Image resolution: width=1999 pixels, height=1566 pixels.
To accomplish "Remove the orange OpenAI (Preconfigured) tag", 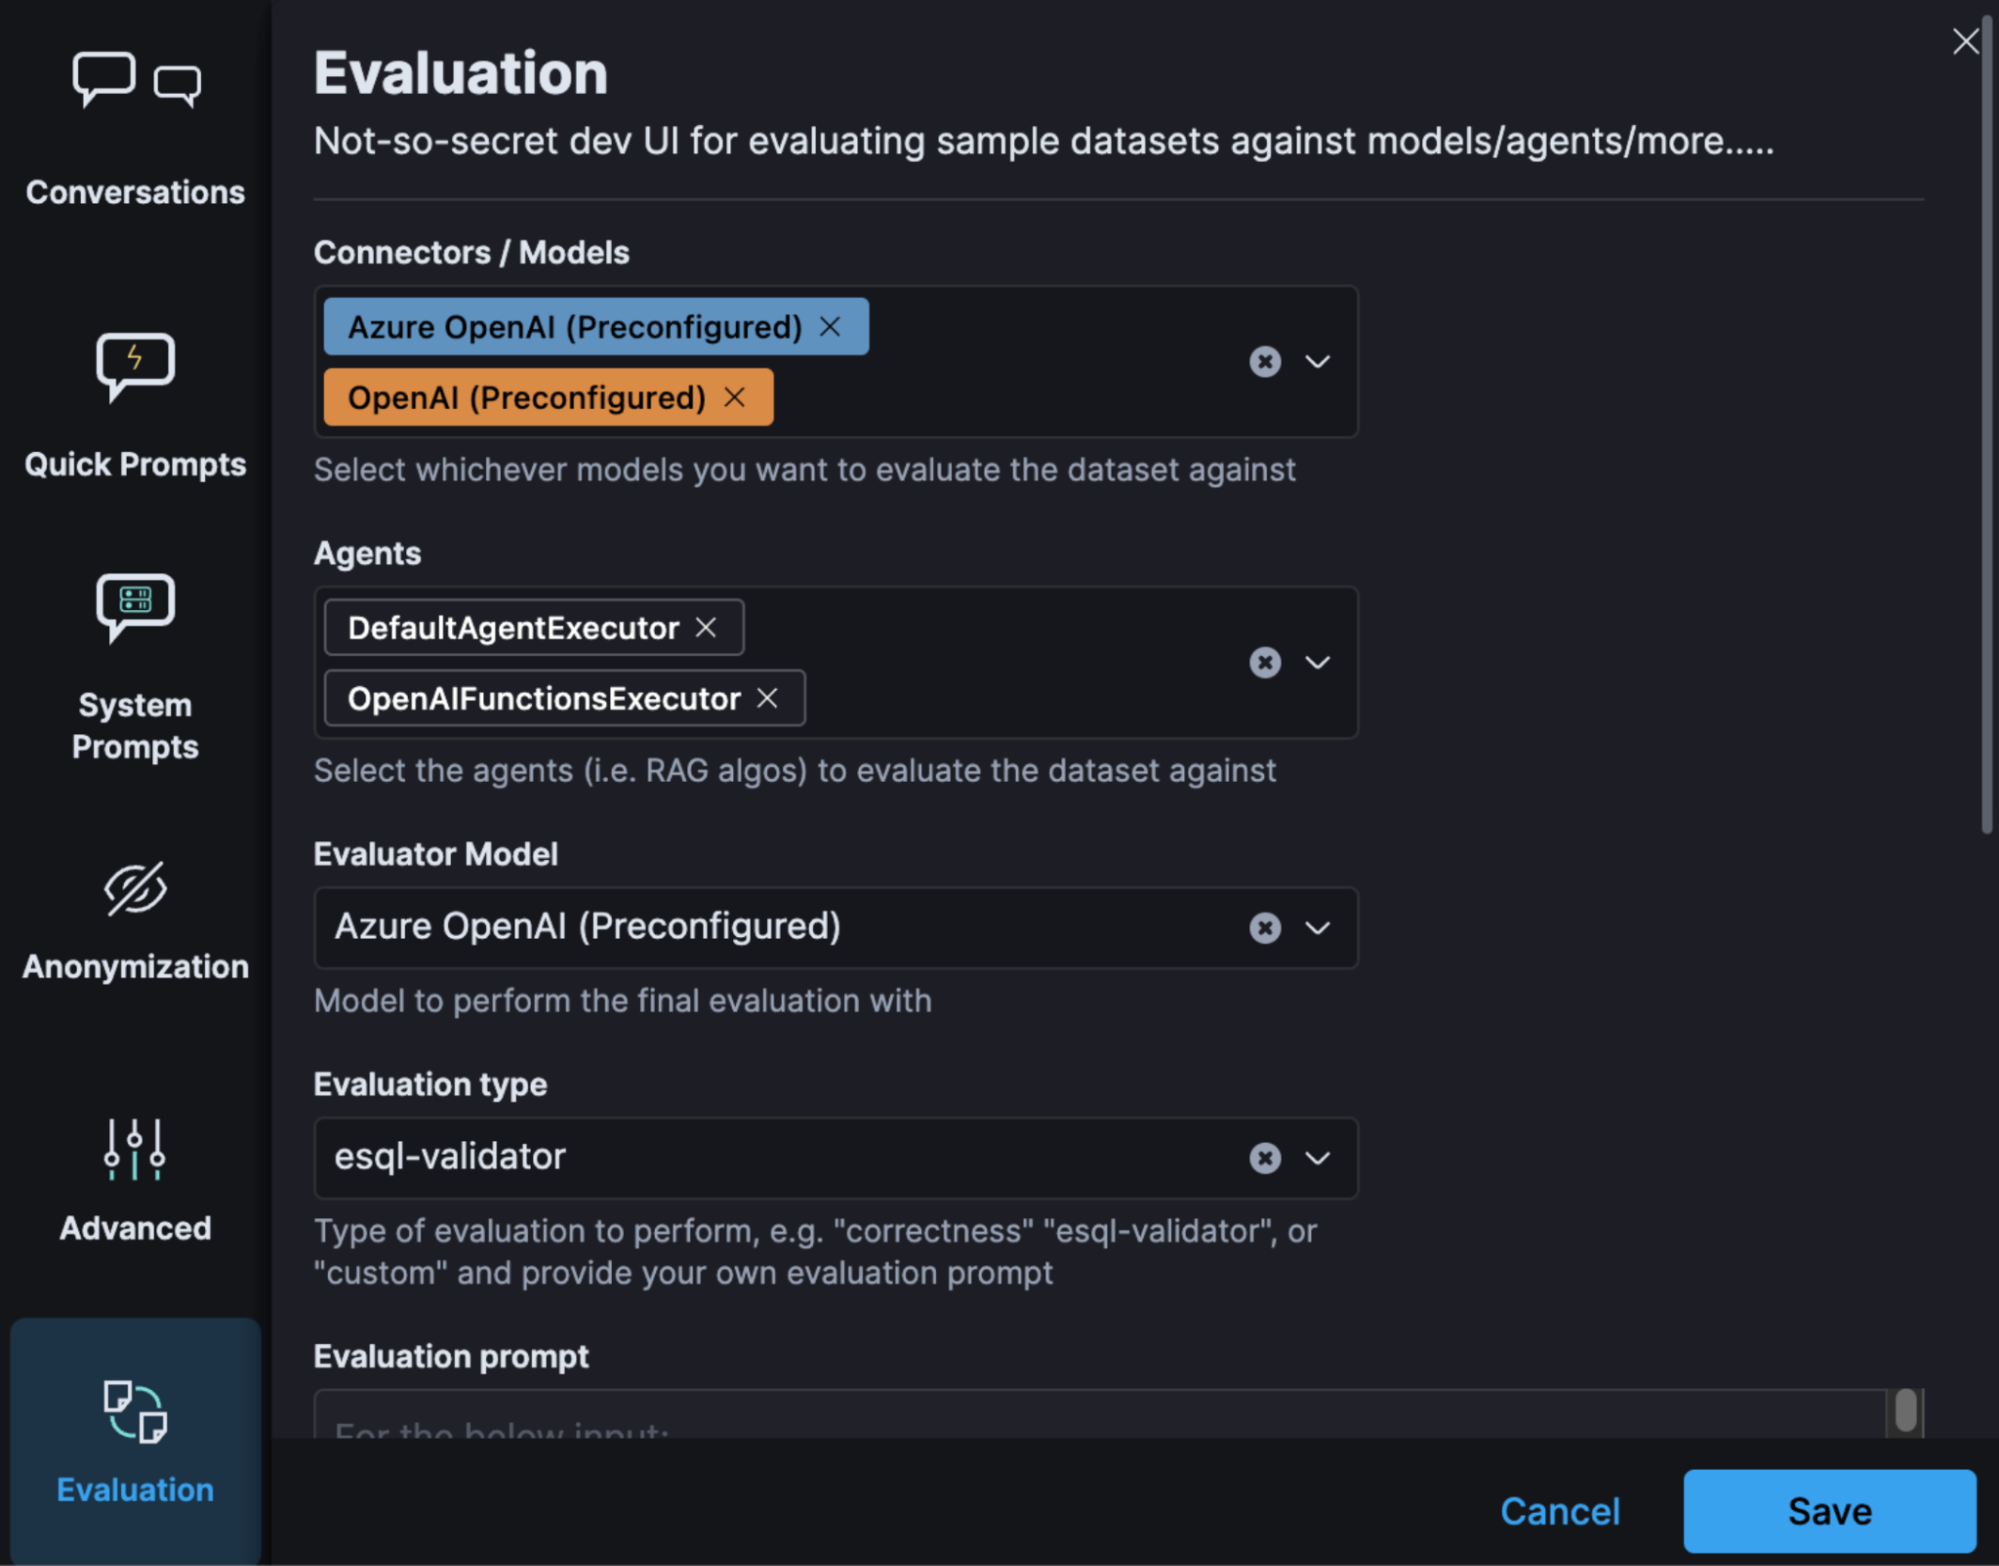I will pyautogui.click(x=735, y=397).
